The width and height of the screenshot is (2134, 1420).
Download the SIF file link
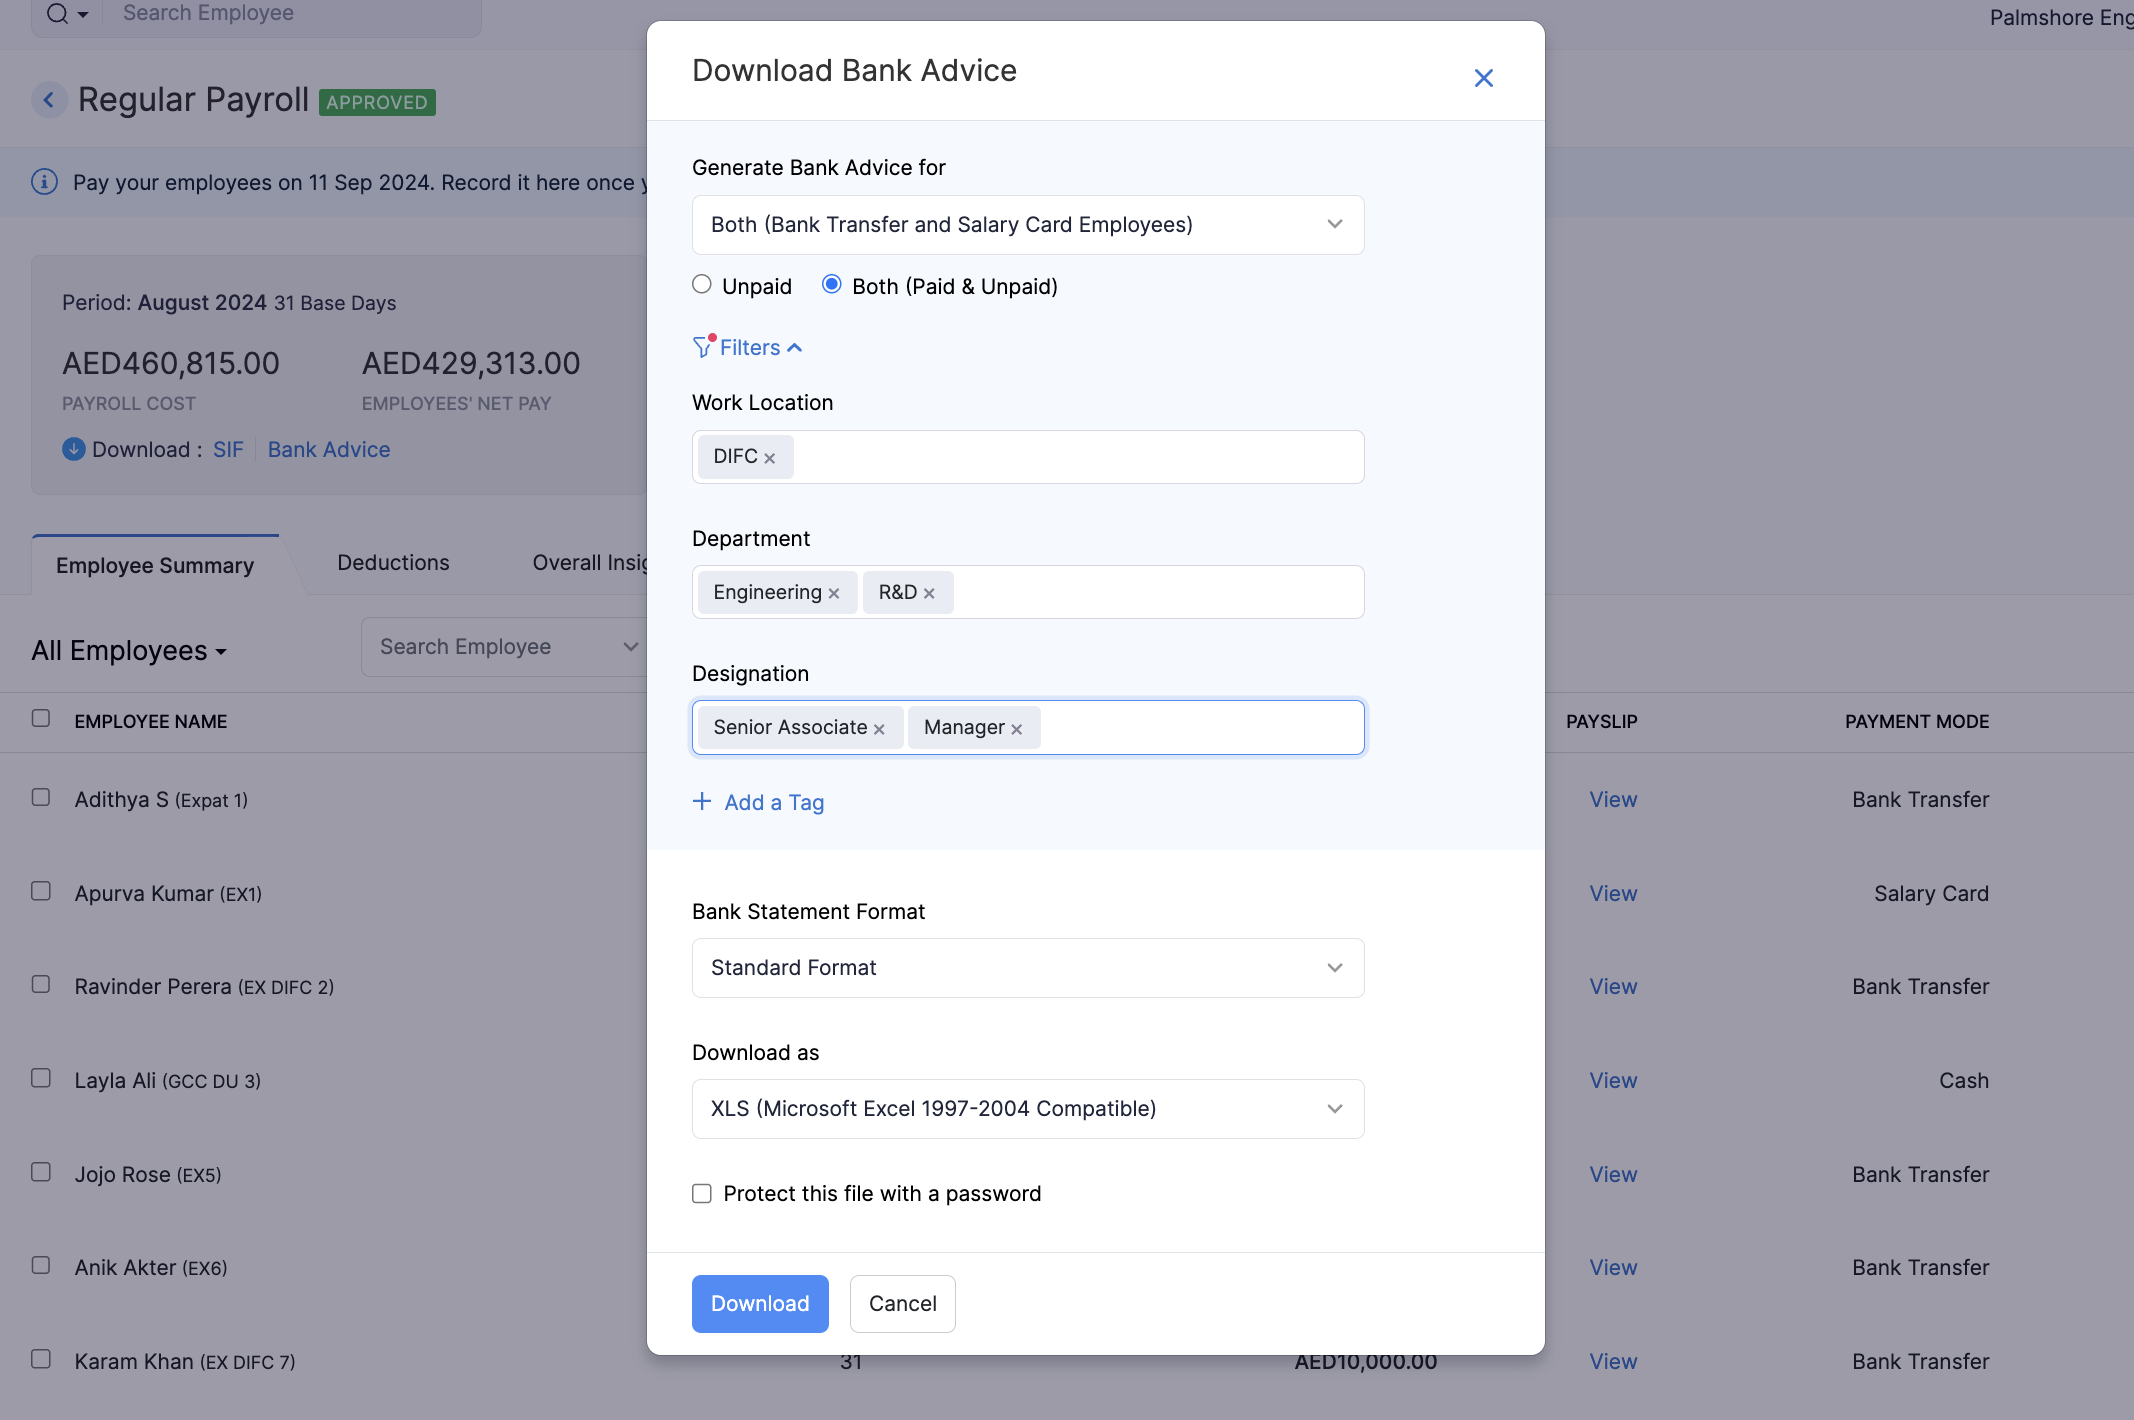tap(228, 449)
